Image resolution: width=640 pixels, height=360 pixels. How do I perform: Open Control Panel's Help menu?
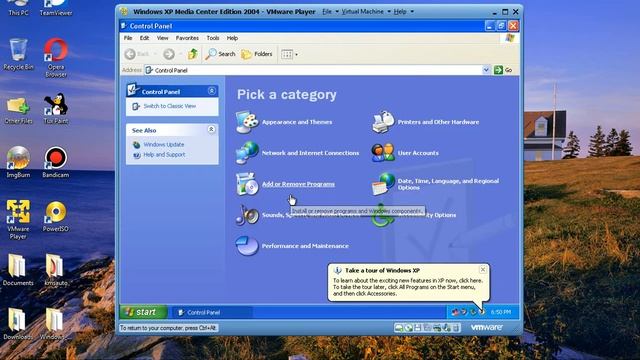point(232,38)
